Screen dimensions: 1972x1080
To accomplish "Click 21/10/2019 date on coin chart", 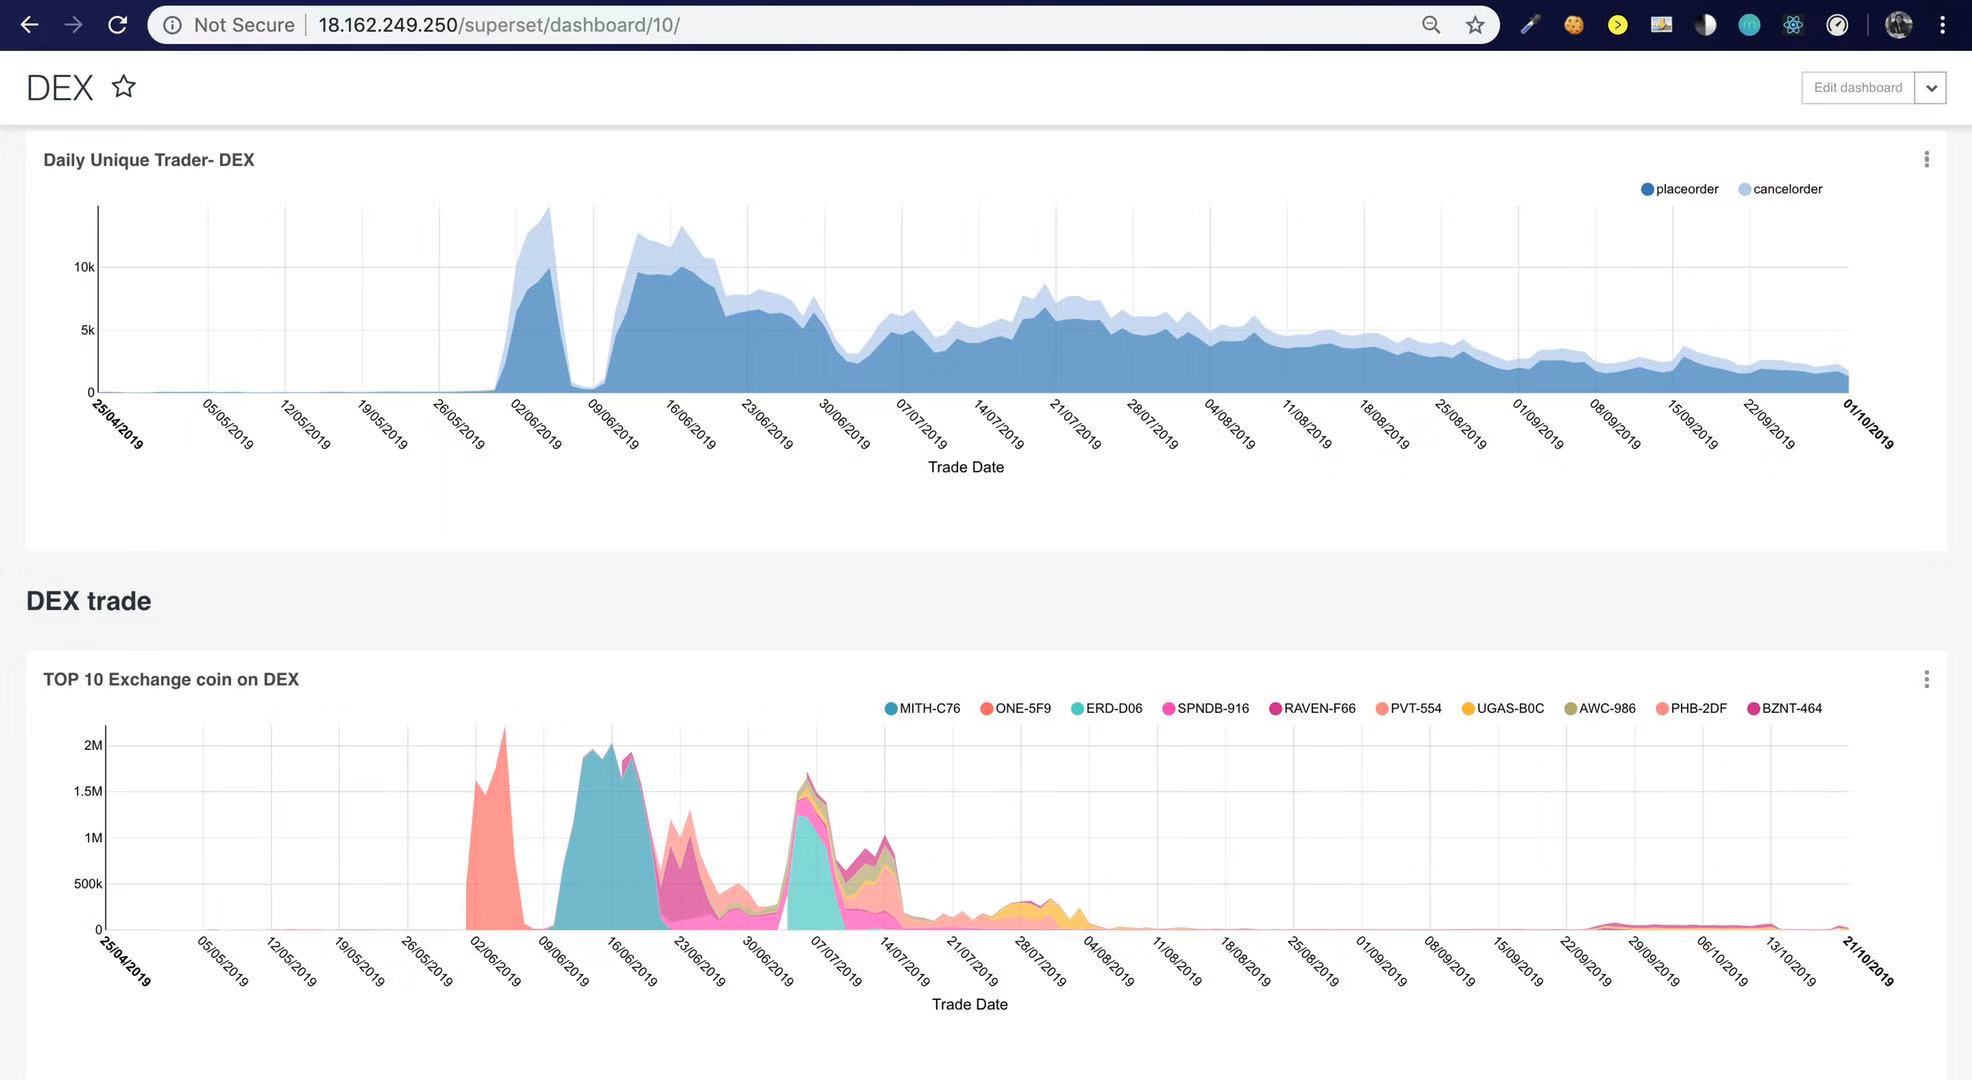I will (x=1868, y=961).
